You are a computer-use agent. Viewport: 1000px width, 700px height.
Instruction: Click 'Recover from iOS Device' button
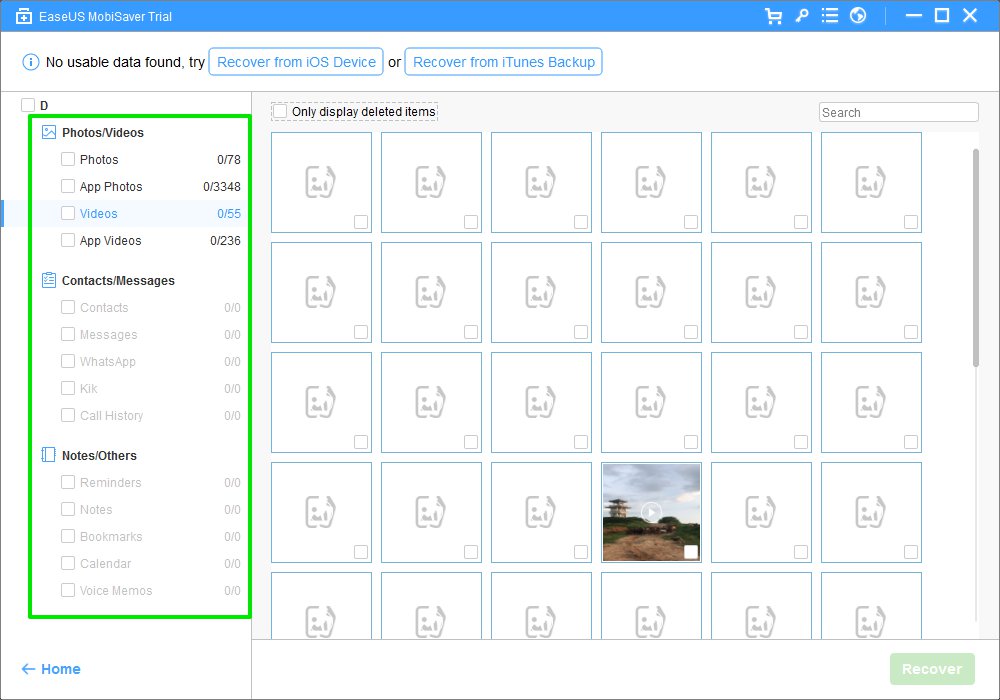pyautogui.click(x=296, y=62)
